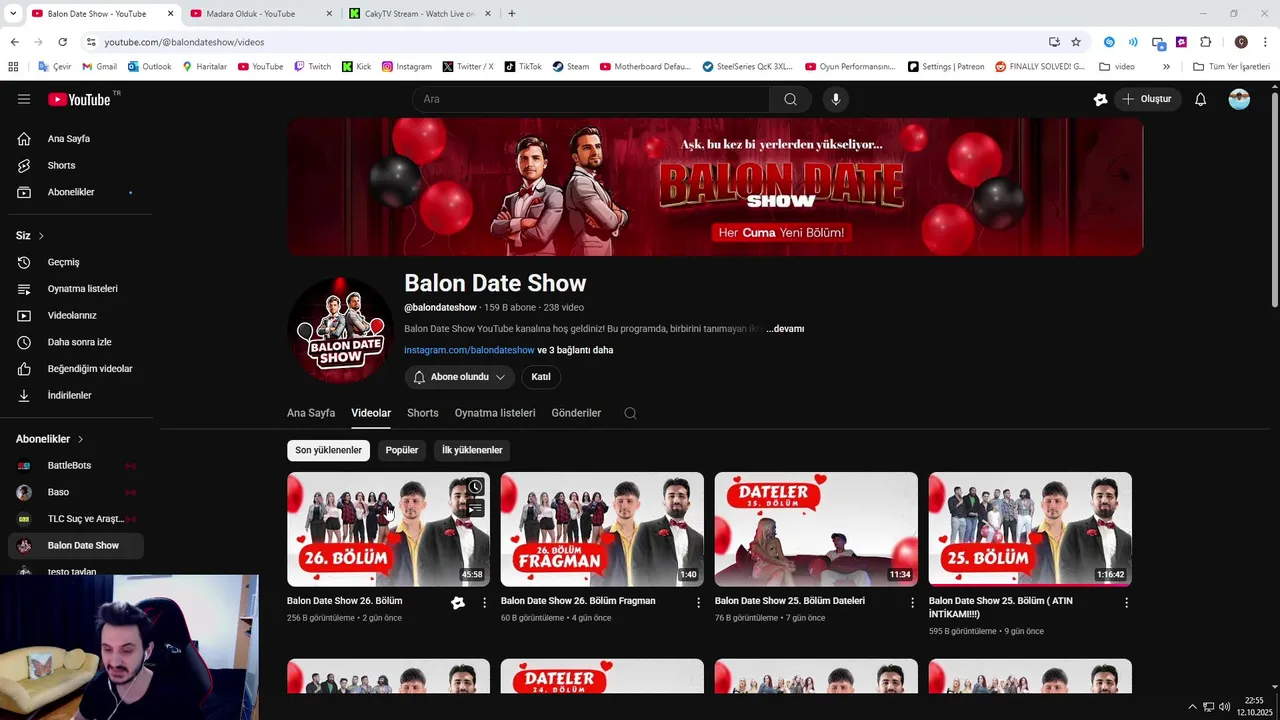Select İlk yüklenenler filter chip
Viewport: 1280px width, 720px height.
(x=472, y=450)
